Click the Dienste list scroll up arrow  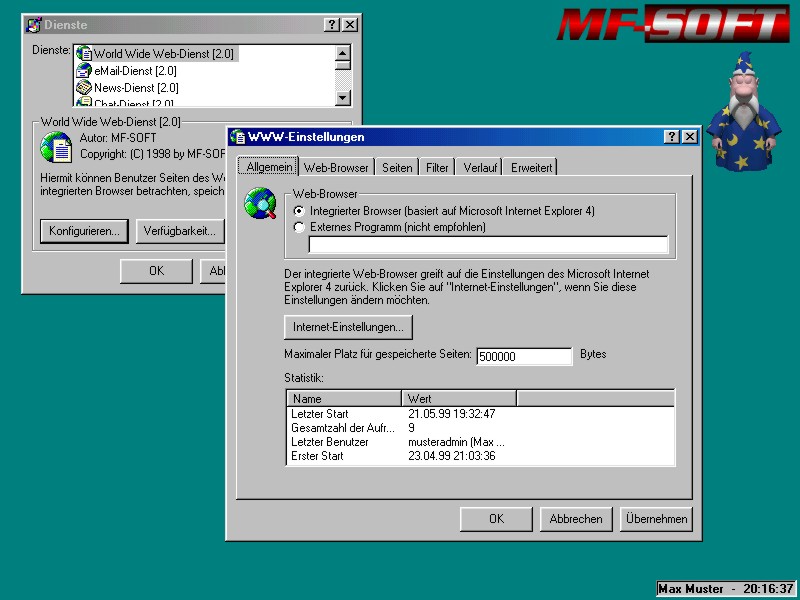pyautogui.click(x=343, y=53)
